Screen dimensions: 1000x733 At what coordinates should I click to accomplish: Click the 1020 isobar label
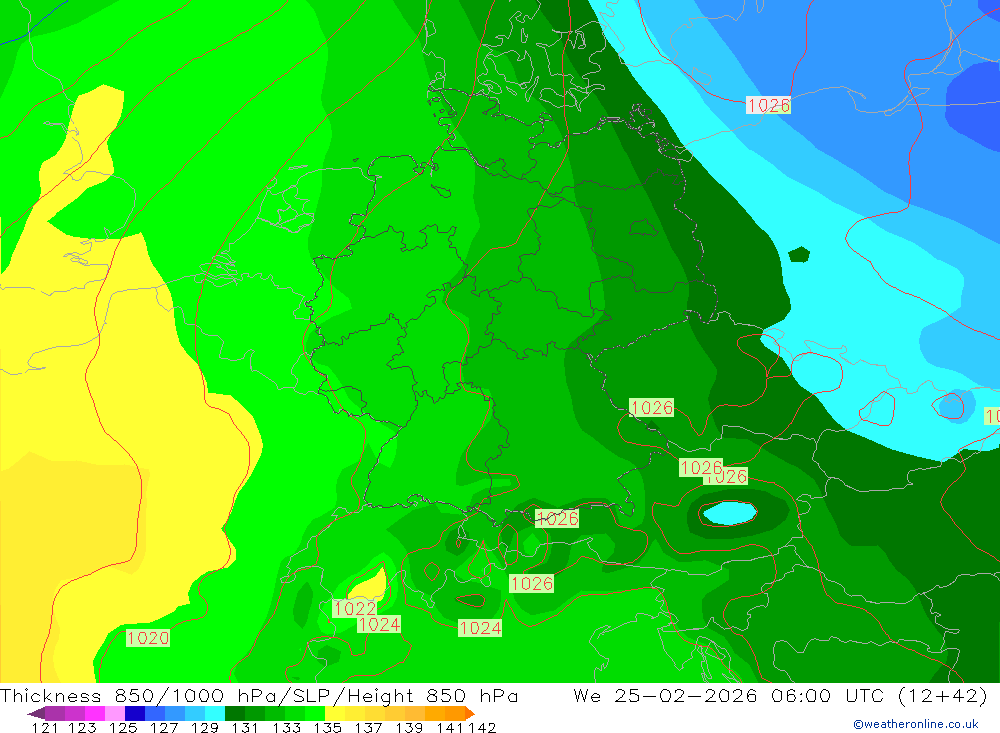[148, 638]
